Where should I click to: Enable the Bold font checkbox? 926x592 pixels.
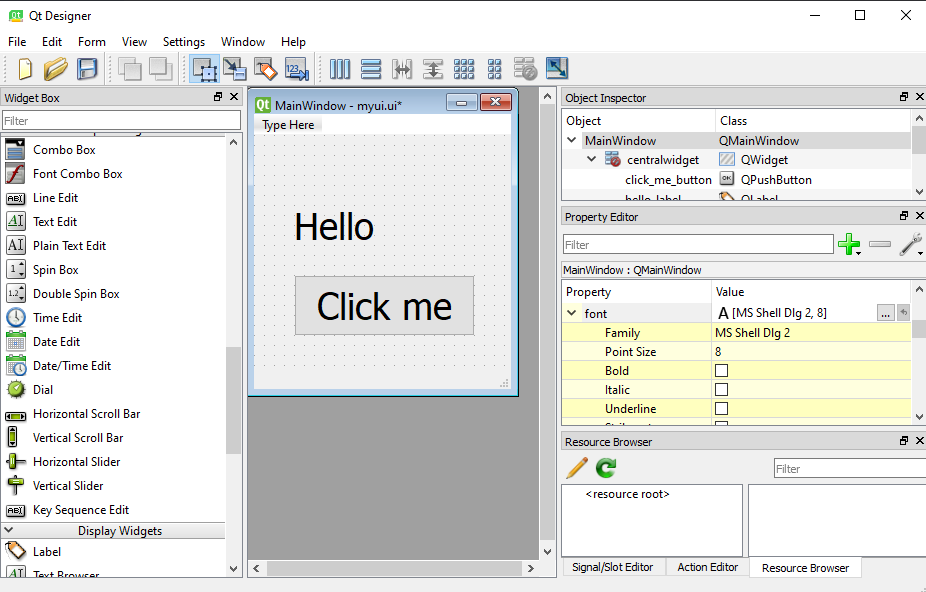pos(721,371)
